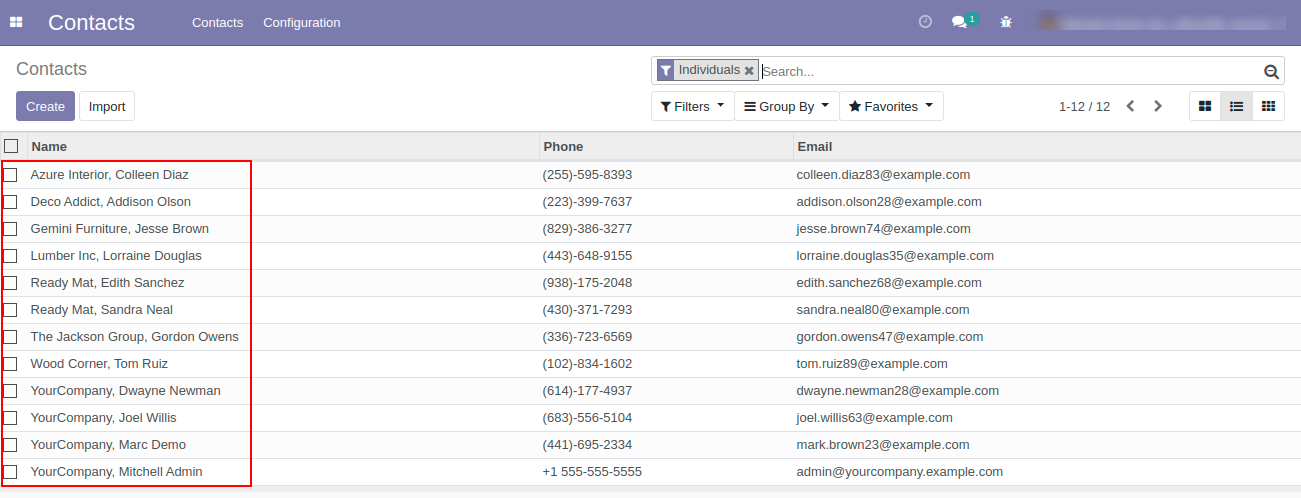This screenshot has width=1301, height=498.
Task: Check the Azure Interior, Colleen Diaz row
Action: 11,175
